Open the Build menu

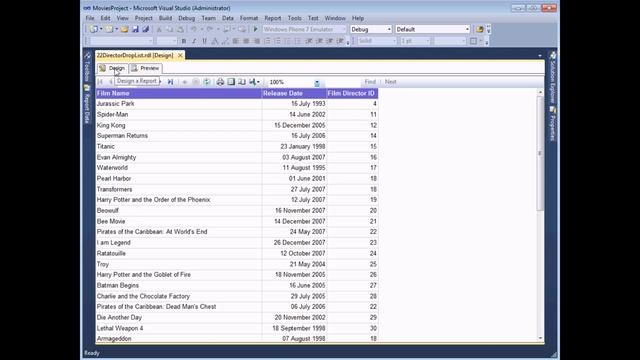[165, 18]
